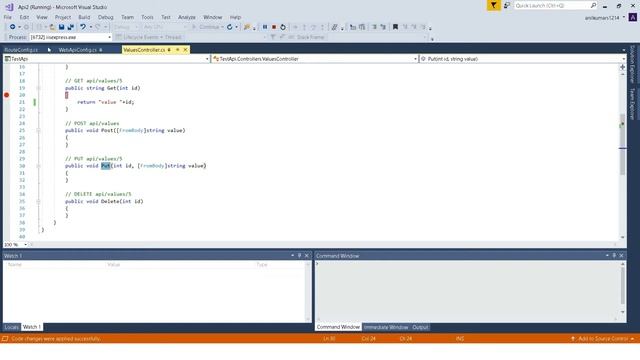
Task: Toggle auto-hide pin on Command Window panel
Action: [614, 256]
